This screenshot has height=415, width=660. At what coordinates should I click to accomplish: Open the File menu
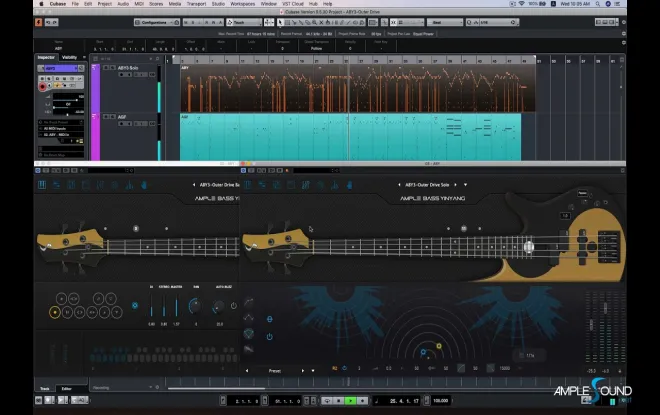[75, 4]
